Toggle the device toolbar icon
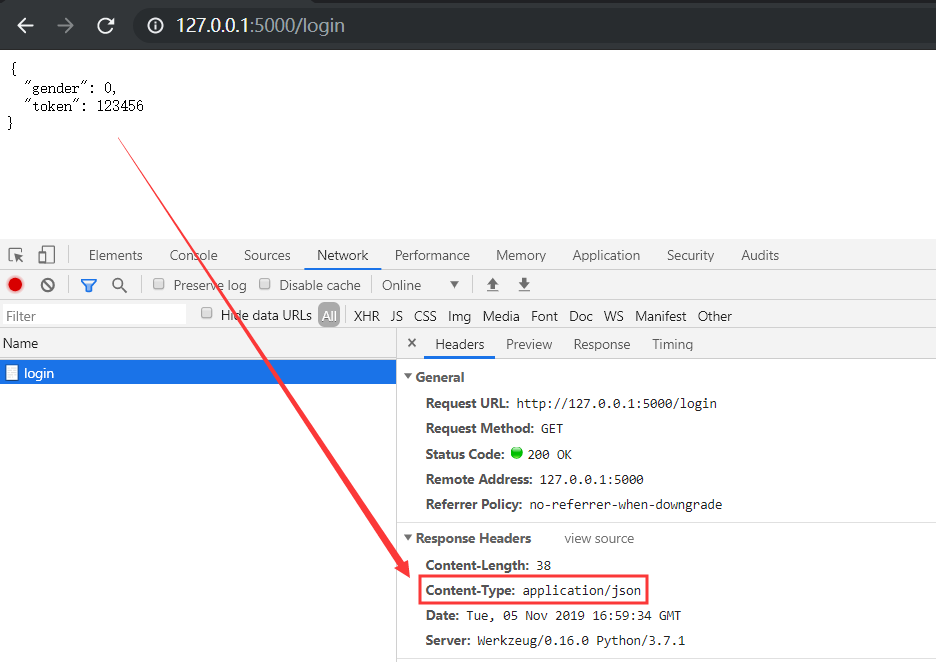This screenshot has height=662, width=936. (47, 255)
